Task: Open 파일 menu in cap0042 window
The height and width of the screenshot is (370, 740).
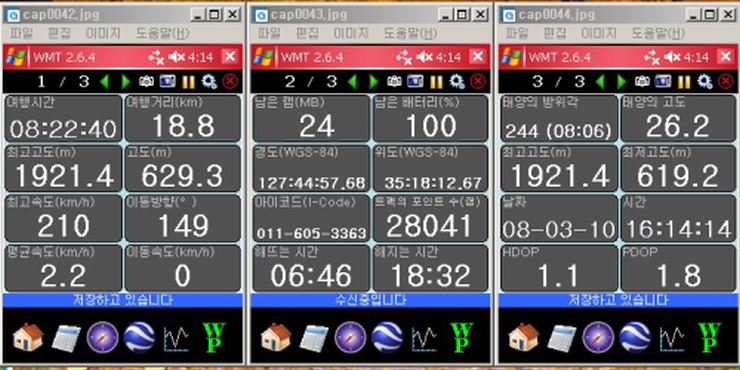Action: point(20,33)
